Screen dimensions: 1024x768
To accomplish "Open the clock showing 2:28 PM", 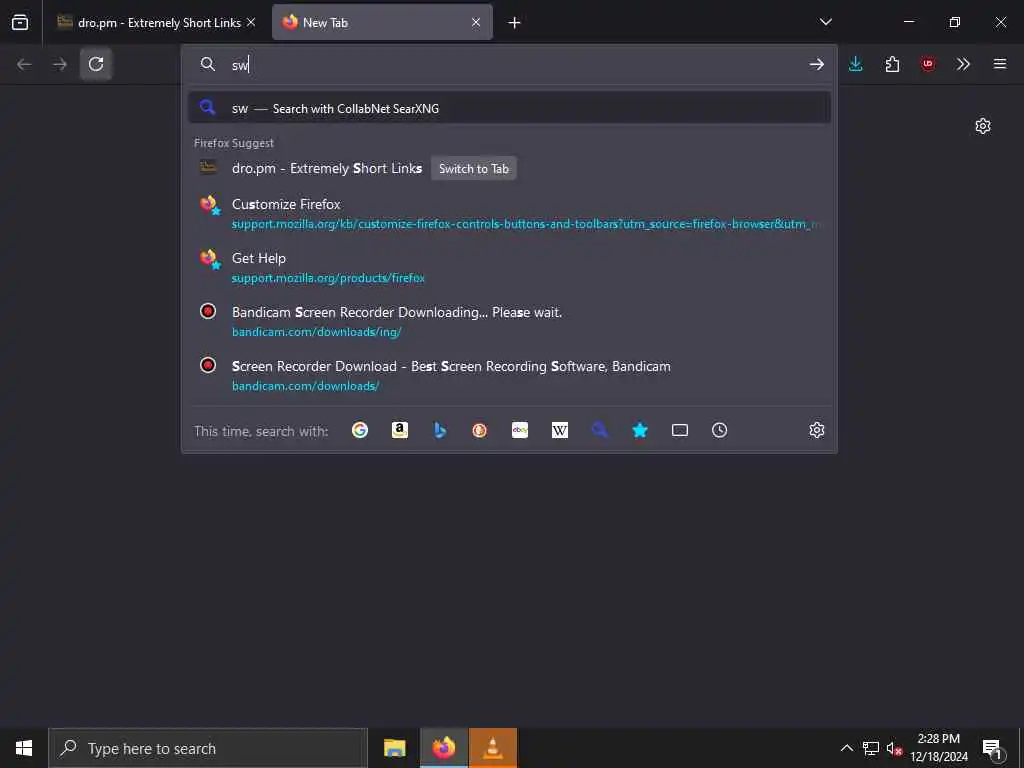I will (x=939, y=748).
